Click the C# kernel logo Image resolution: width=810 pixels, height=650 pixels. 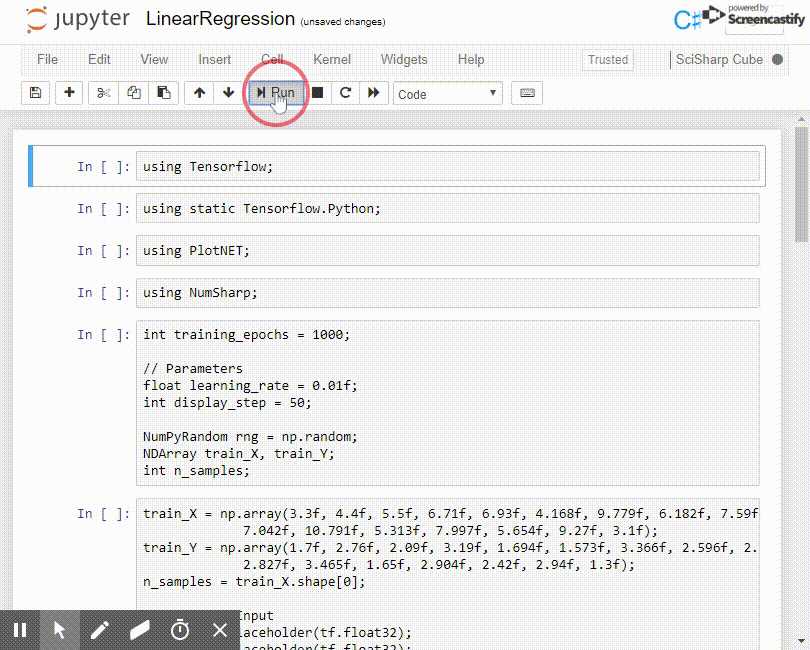point(687,20)
